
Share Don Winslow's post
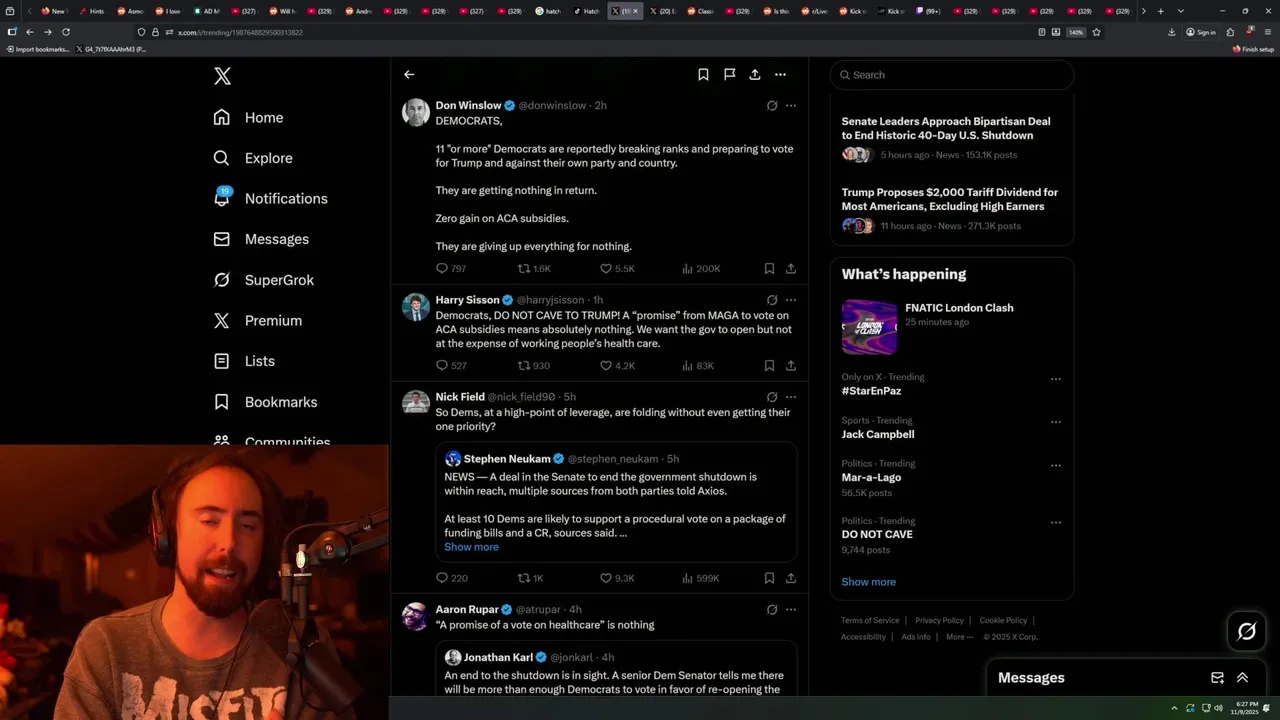click(791, 268)
